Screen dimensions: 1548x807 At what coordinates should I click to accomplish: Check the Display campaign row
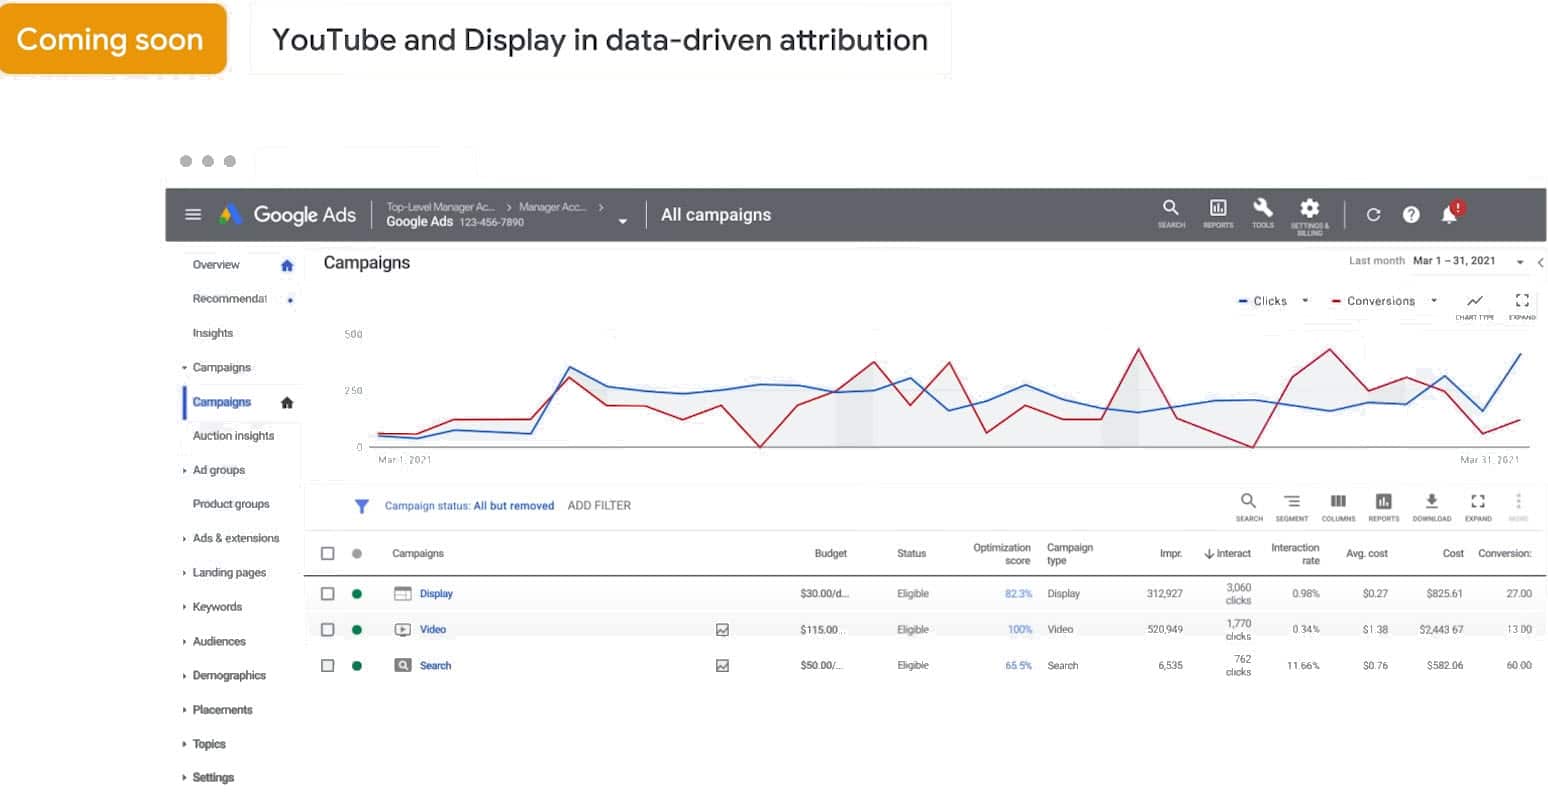[327, 594]
